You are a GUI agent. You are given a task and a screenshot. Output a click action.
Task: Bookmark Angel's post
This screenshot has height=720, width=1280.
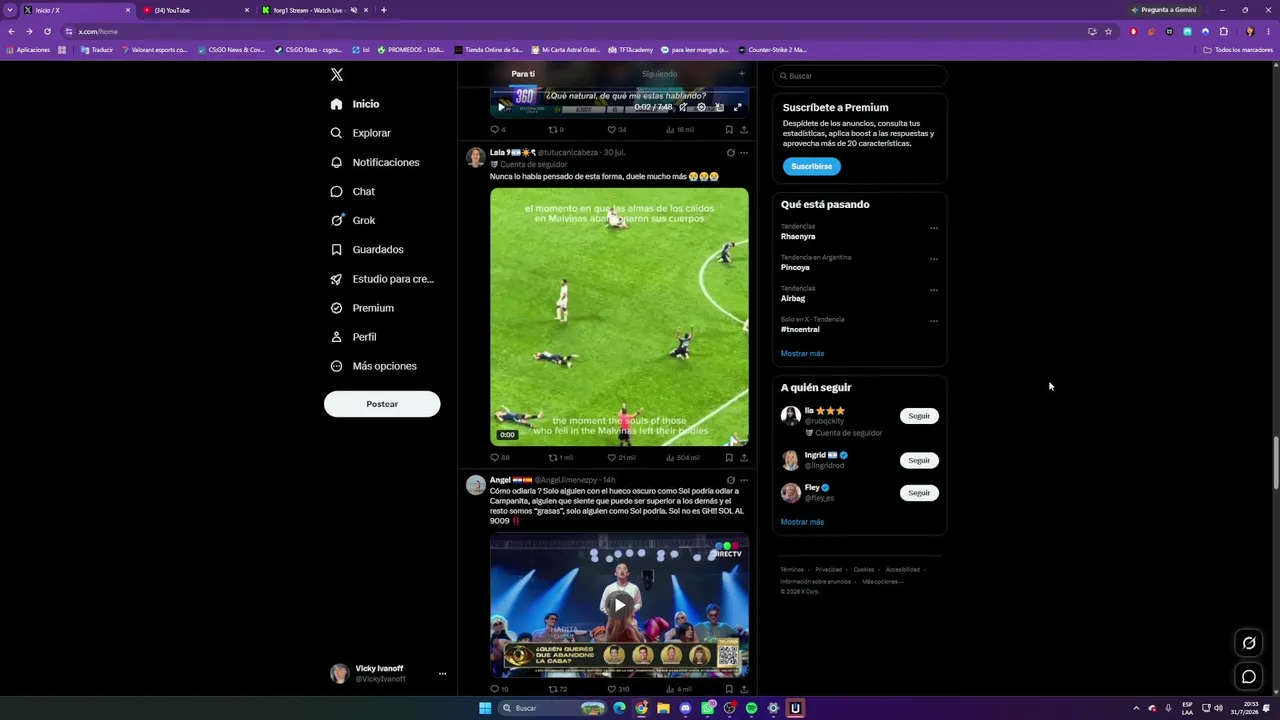pos(729,689)
